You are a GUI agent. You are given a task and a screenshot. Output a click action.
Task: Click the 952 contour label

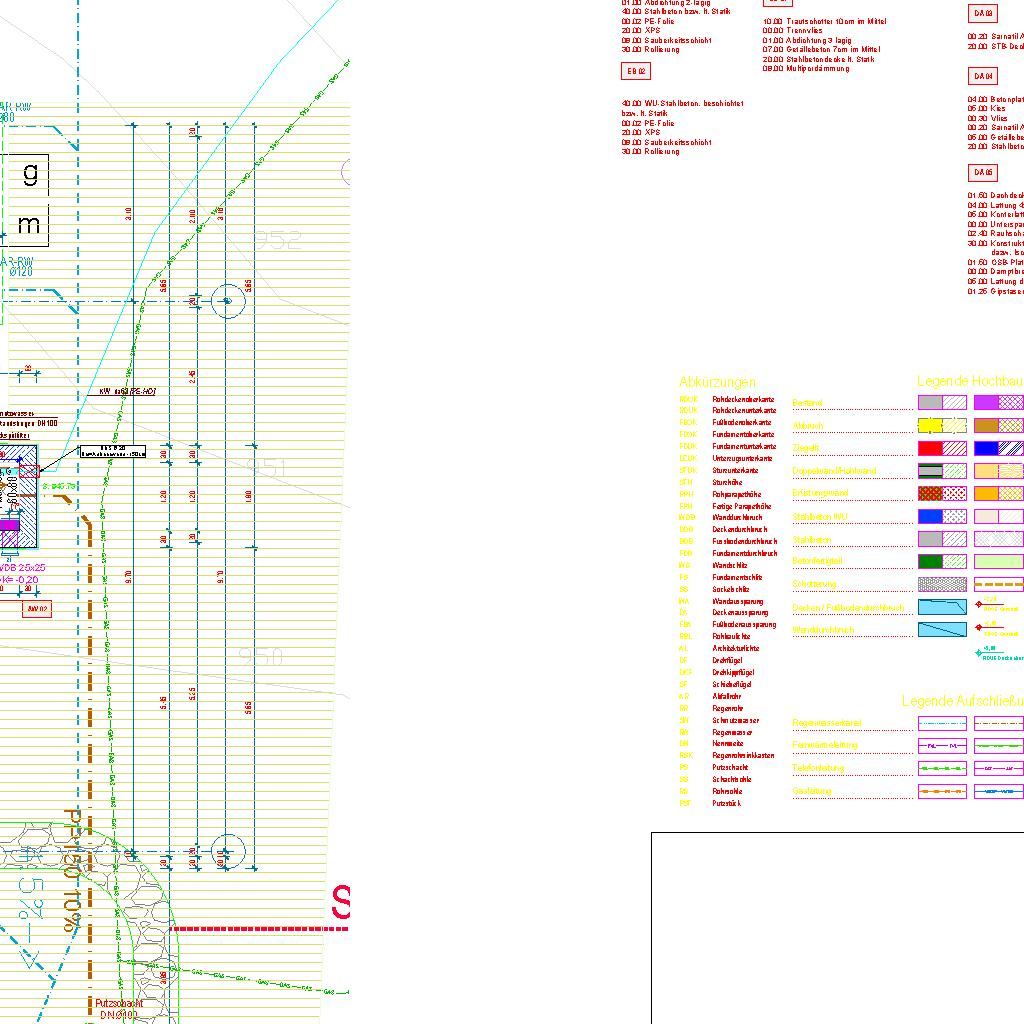[278, 240]
